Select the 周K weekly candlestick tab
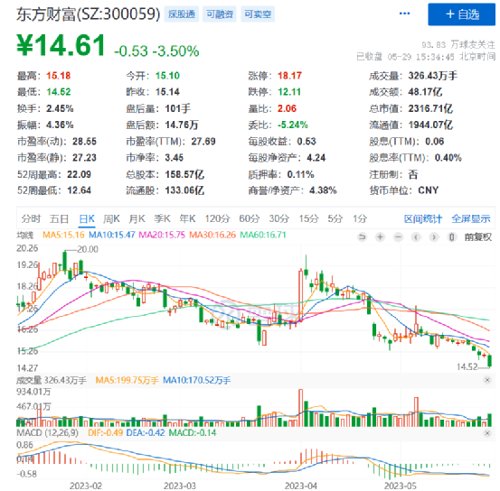Screen dimensions: 500x491 pos(111,219)
